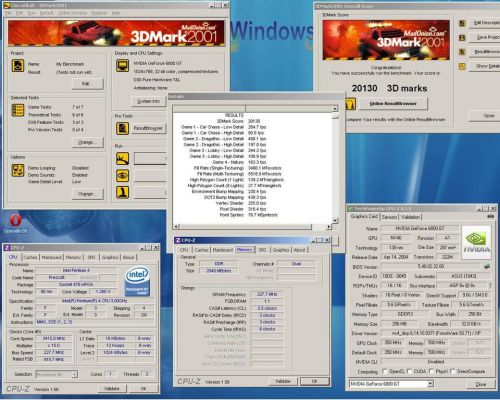Image resolution: width=500 pixels, height=400 pixels.
Task: Click the Name field in GPU-Z
Action: [420, 229]
